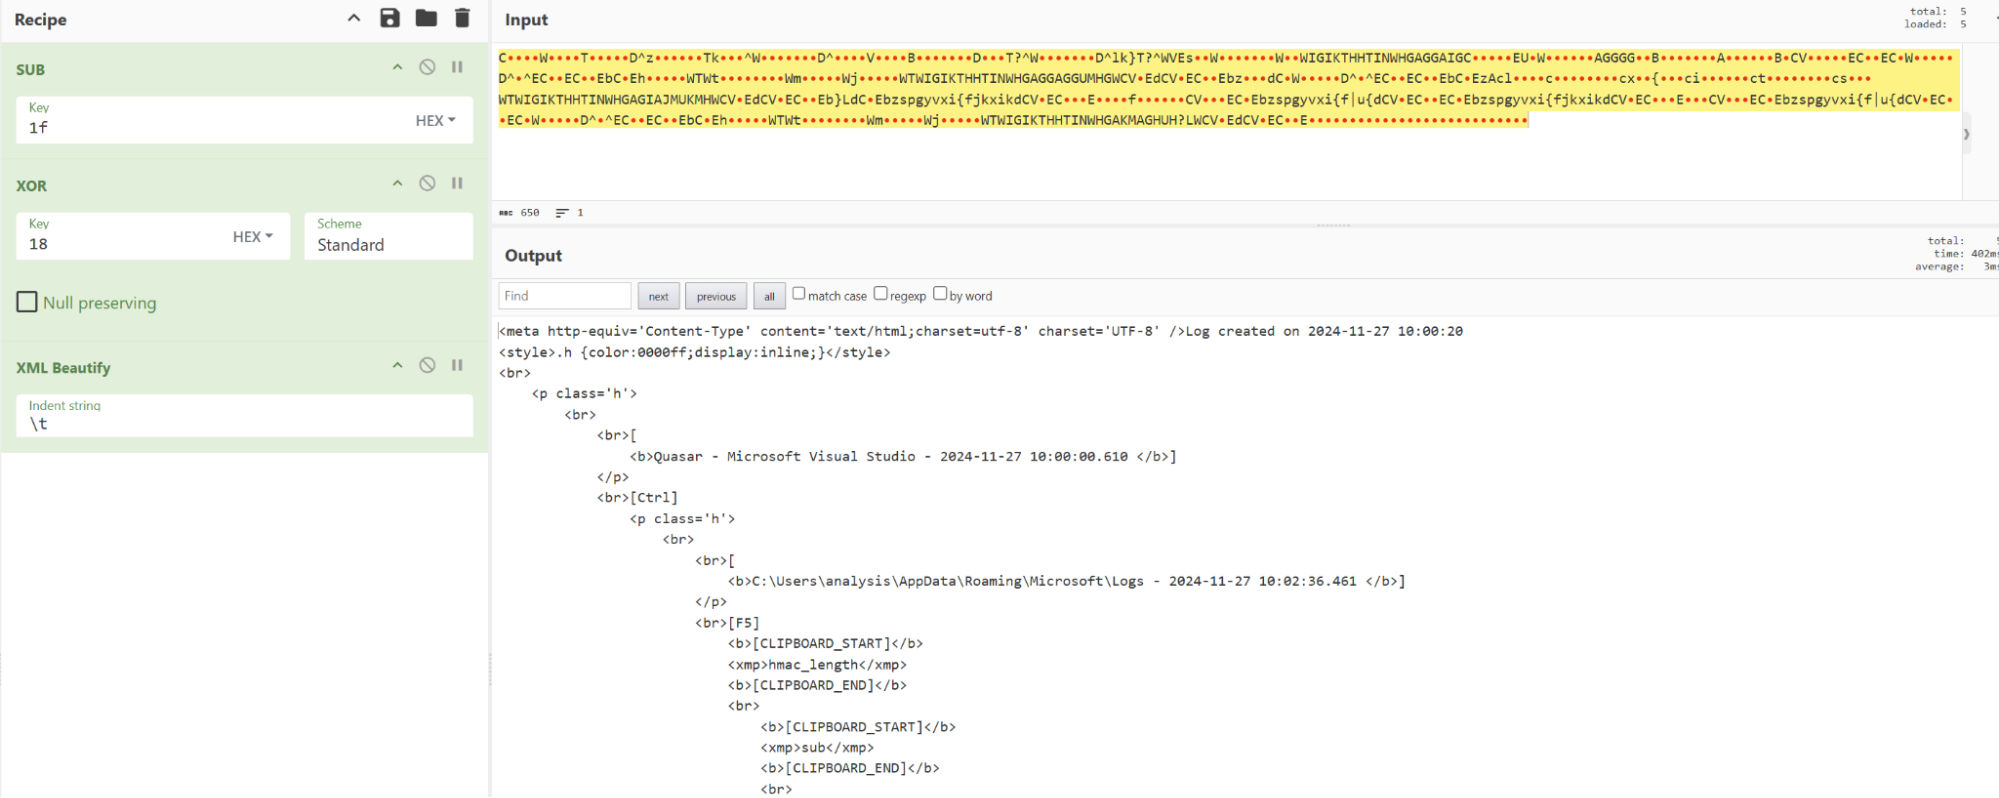Disable the XOR operation
Screen dimensions: 1999x798
click(427, 183)
